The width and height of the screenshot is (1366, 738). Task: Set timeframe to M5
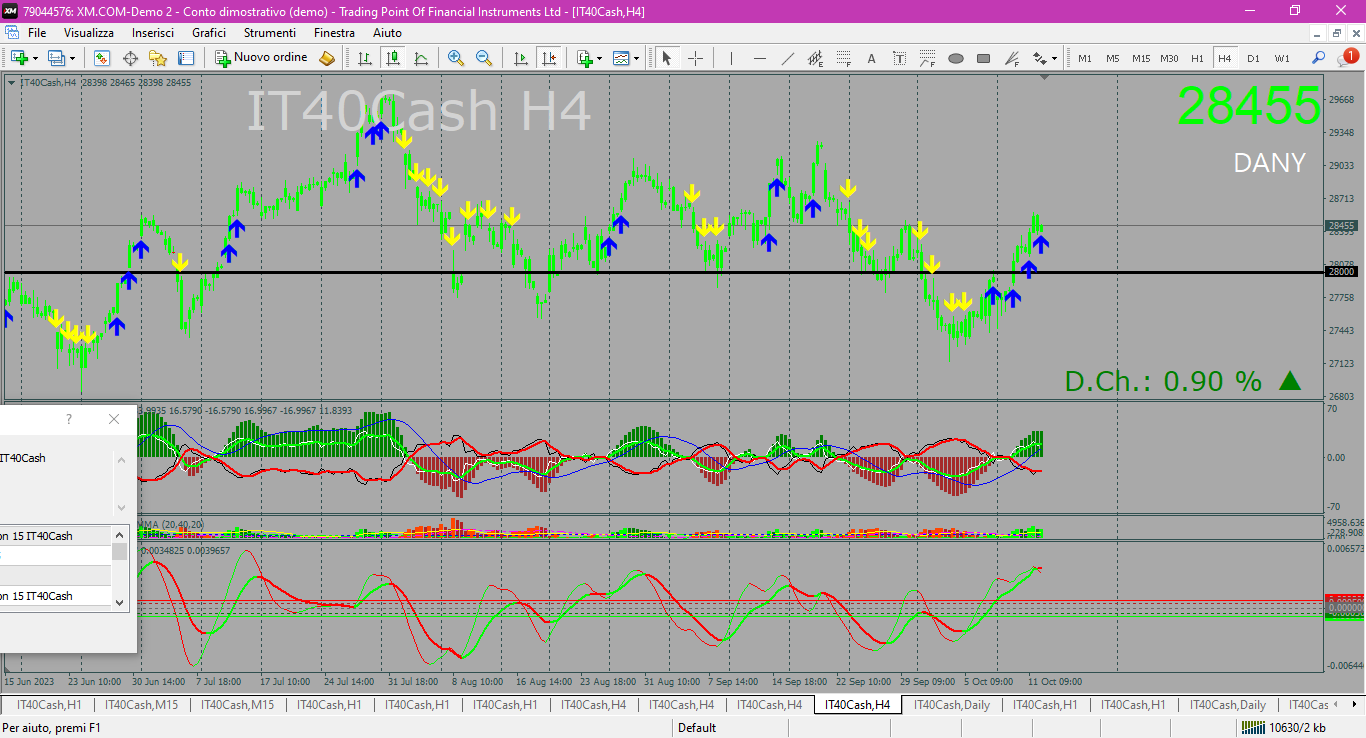[1113, 58]
